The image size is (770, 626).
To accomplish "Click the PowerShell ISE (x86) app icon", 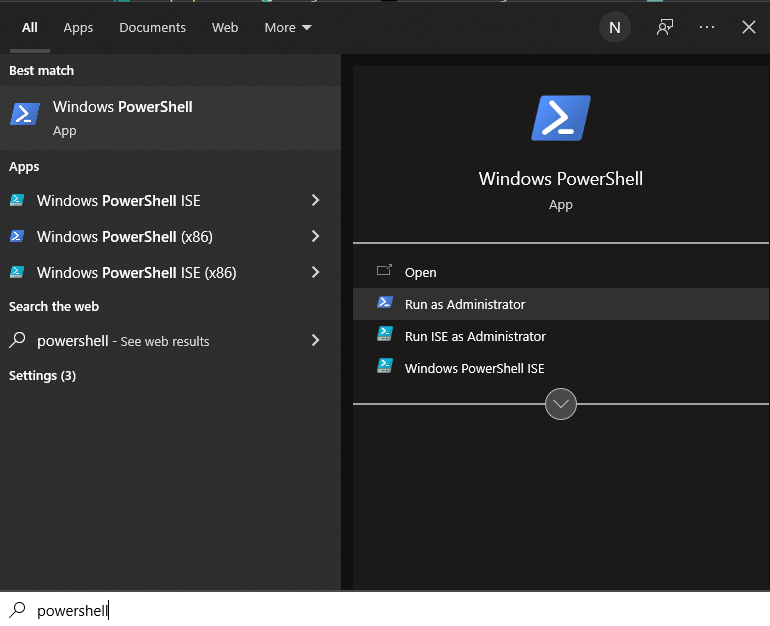I will 17,272.
